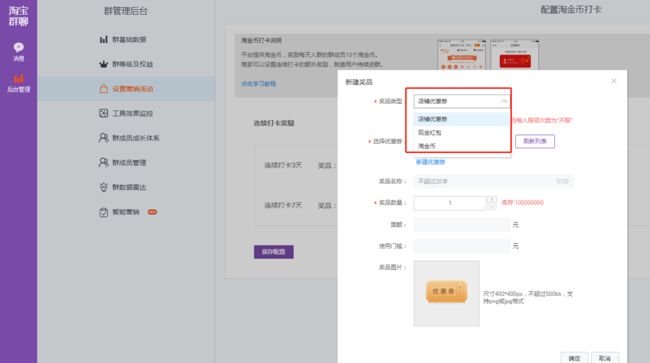Click the coupon prize image thumbnail
Viewport: 650px width, 363px height.
point(446,293)
